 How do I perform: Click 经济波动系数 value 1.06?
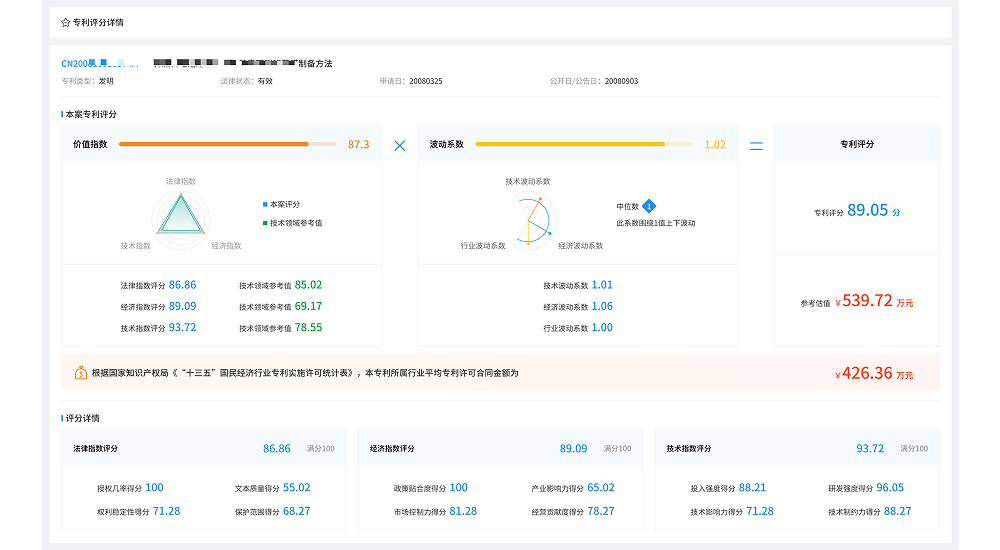pyautogui.click(x=602, y=306)
